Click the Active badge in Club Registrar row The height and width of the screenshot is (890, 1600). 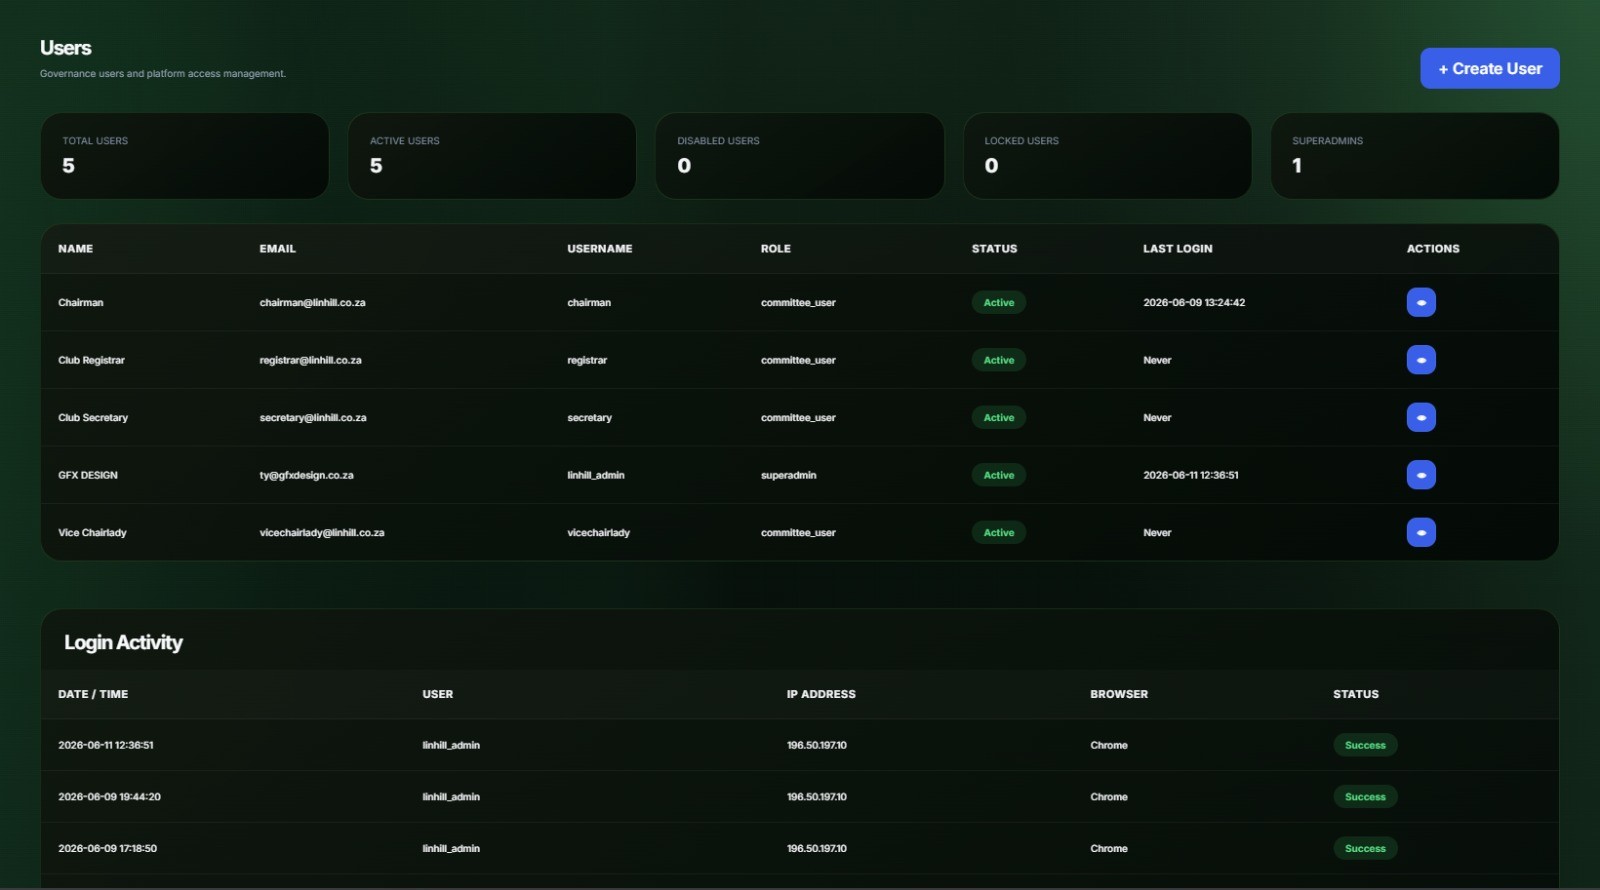click(999, 360)
